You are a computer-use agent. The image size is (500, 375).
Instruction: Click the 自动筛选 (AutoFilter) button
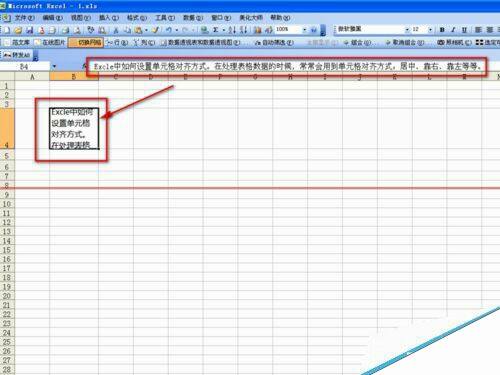[x=274, y=43]
